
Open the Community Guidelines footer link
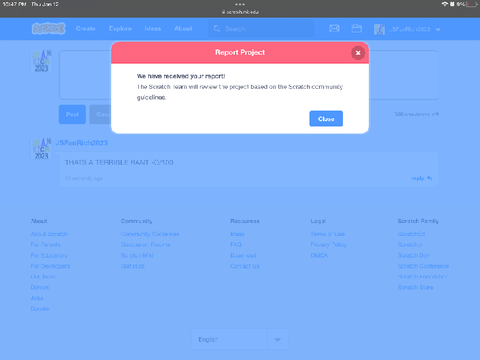click(x=150, y=234)
